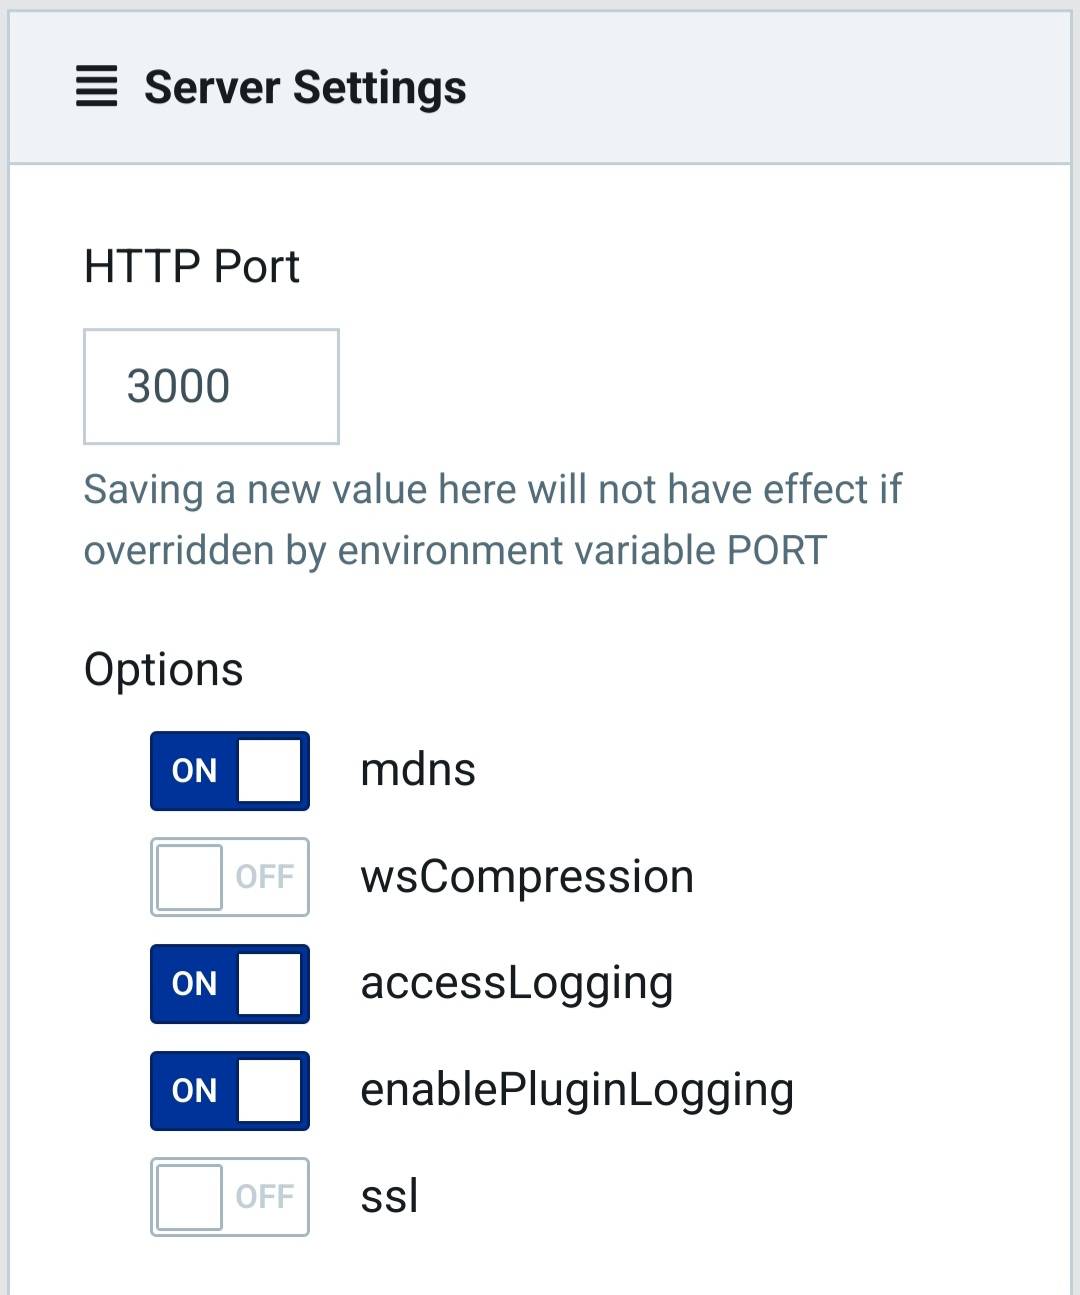The height and width of the screenshot is (1295, 1080).
Task: Click the enablePluginLogging option label
Action: [577, 1091]
